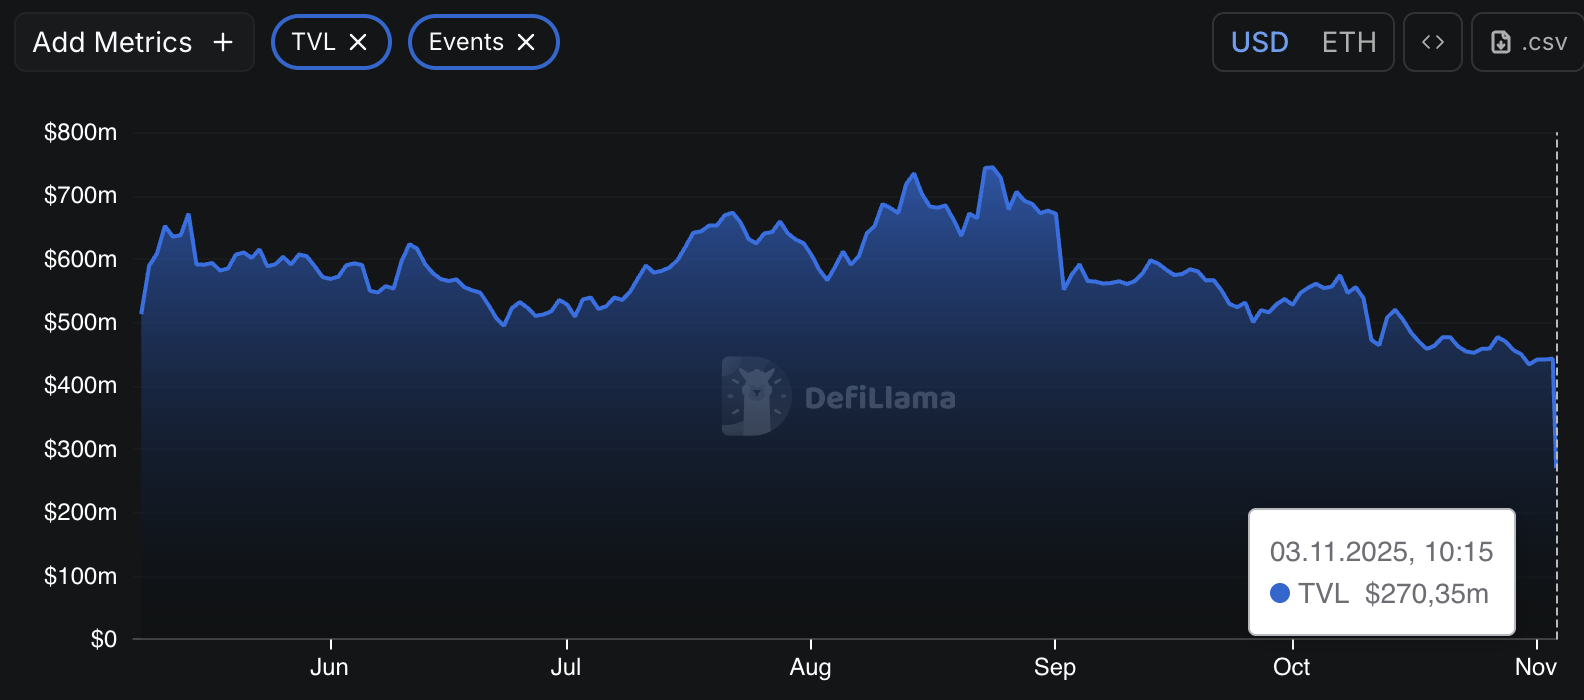Select the Aug marker on the timeline
Image resolution: width=1584 pixels, height=700 pixels.
point(810,667)
